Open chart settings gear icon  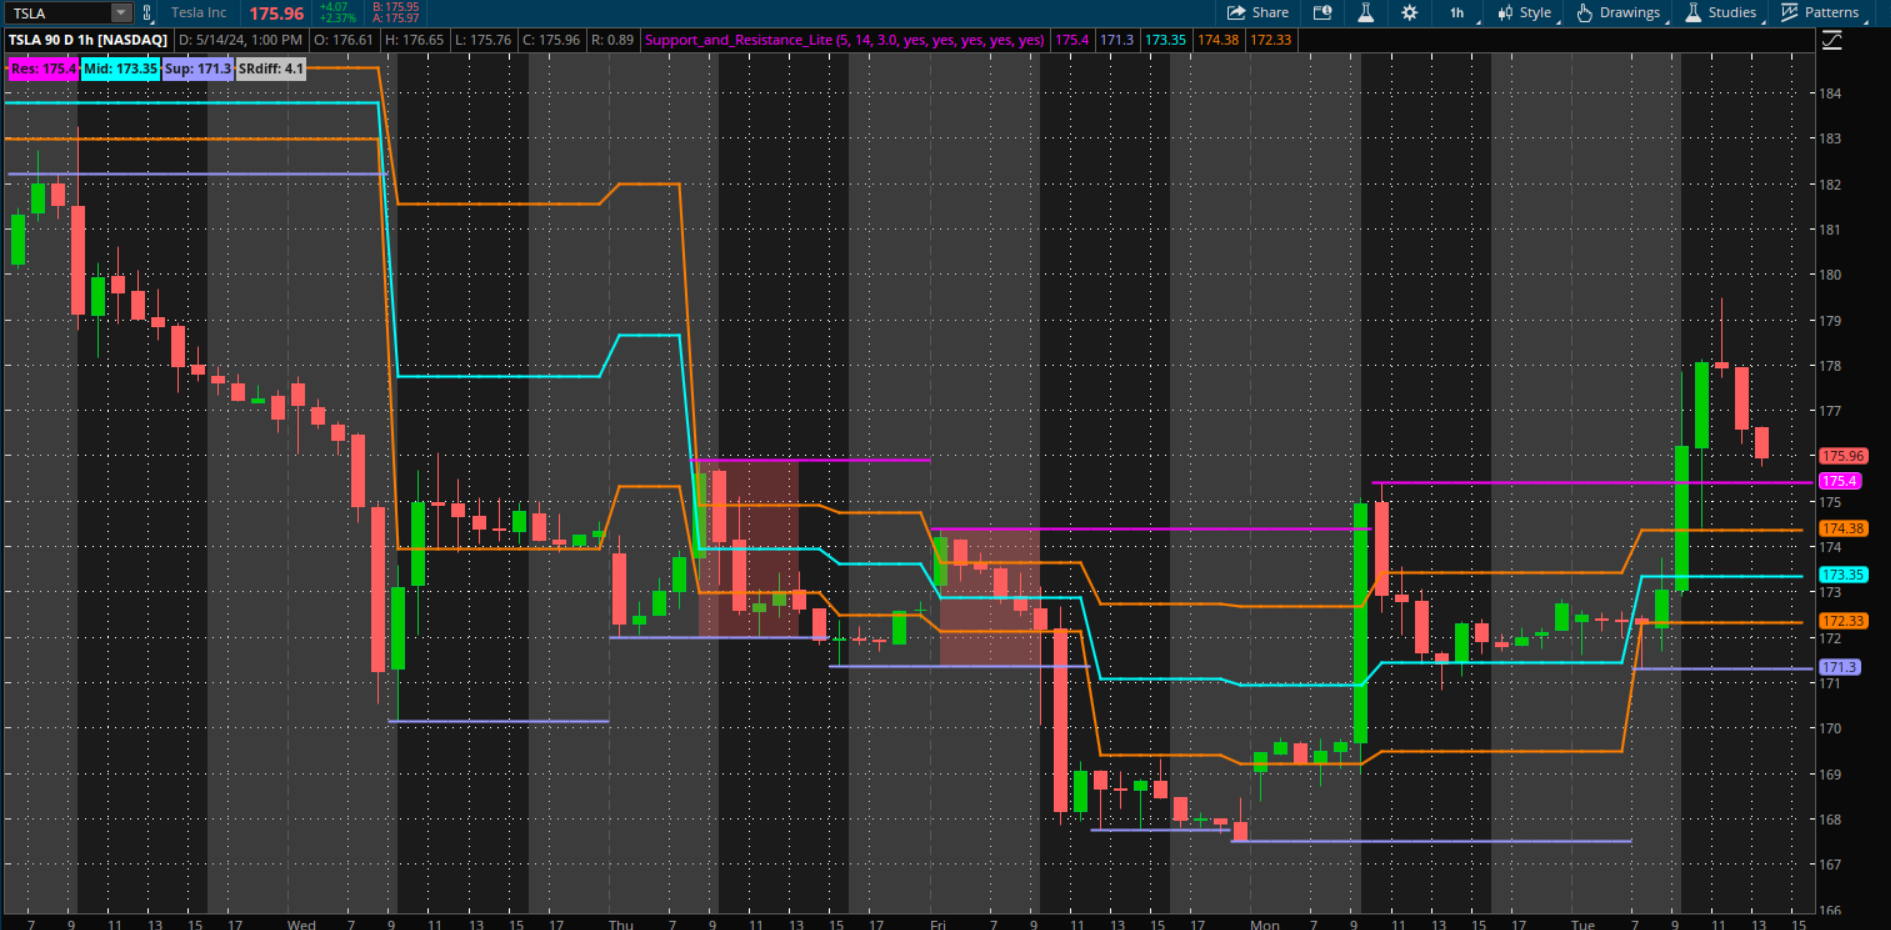1409,13
